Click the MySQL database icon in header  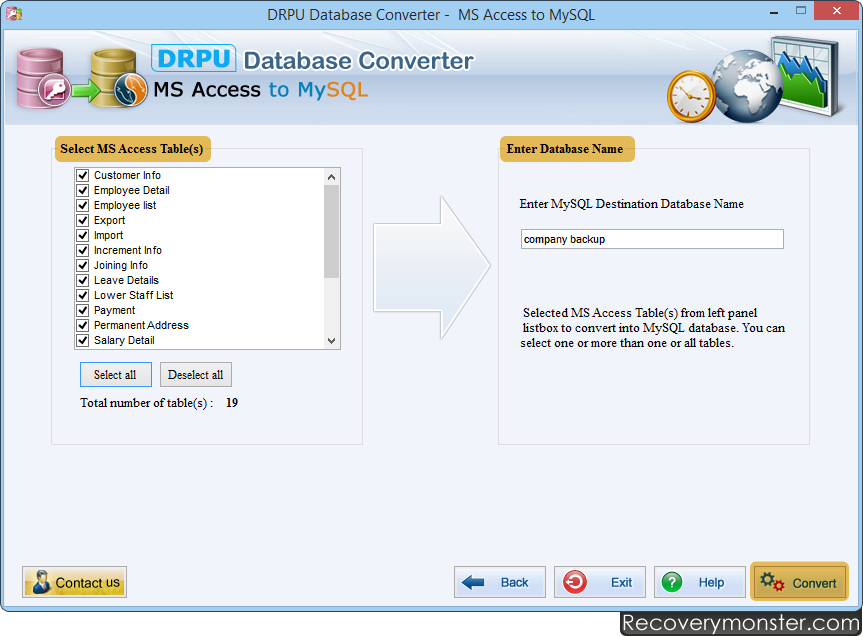(119, 78)
